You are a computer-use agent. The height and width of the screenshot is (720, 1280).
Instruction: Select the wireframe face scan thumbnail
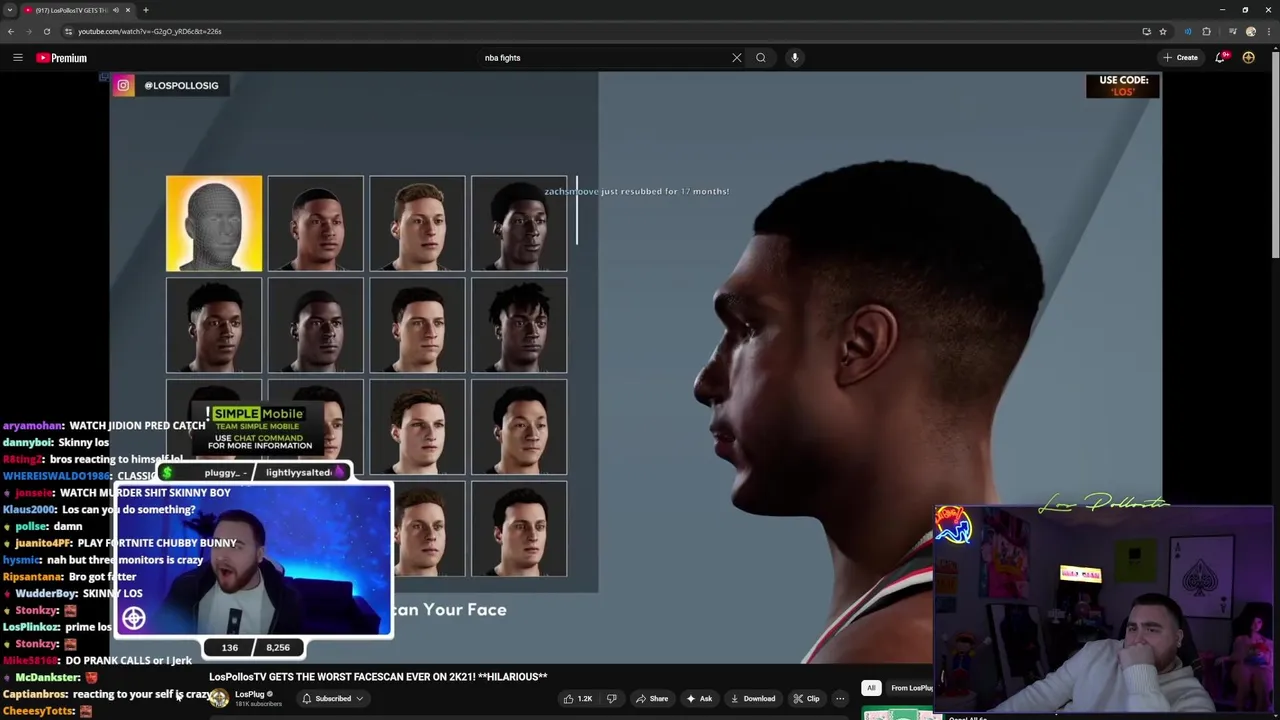pos(214,223)
